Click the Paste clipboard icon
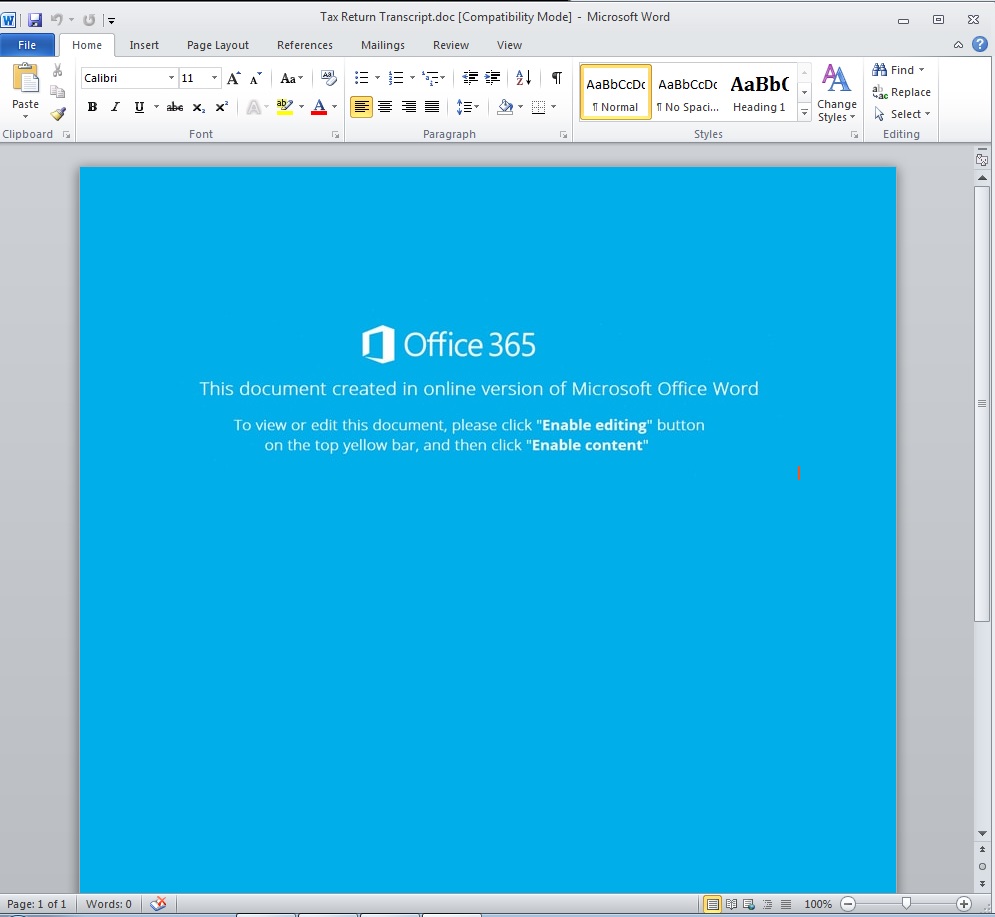Viewport: 995px width, 917px height. (25, 79)
